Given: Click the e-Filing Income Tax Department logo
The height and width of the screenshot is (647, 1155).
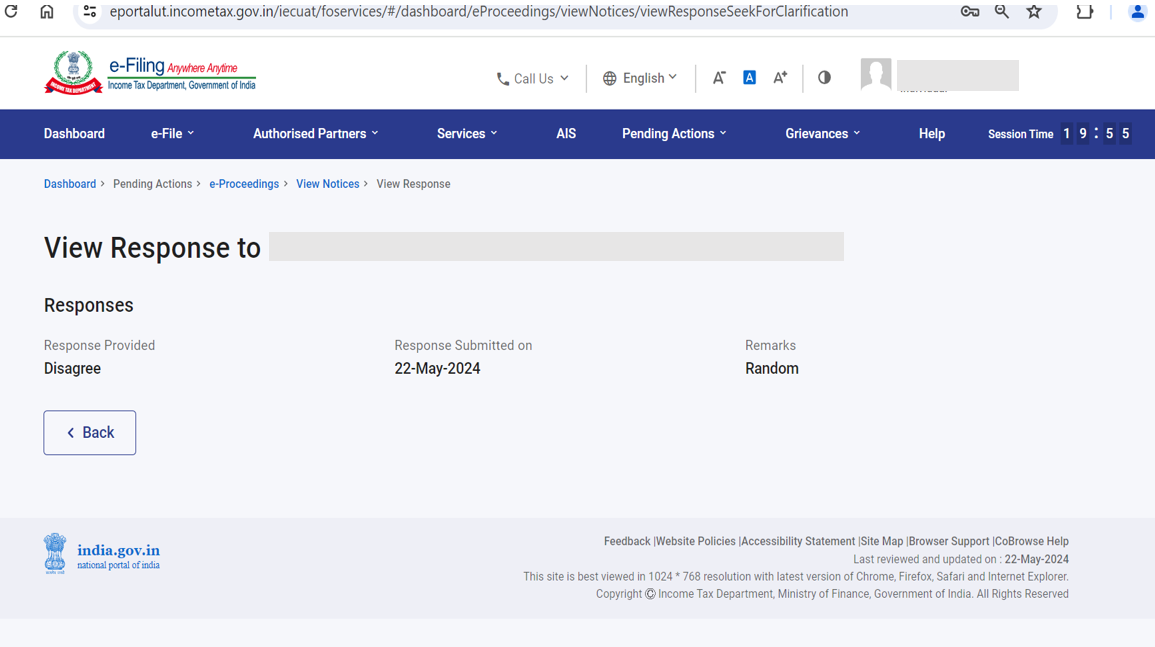Looking at the screenshot, I should point(150,74).
